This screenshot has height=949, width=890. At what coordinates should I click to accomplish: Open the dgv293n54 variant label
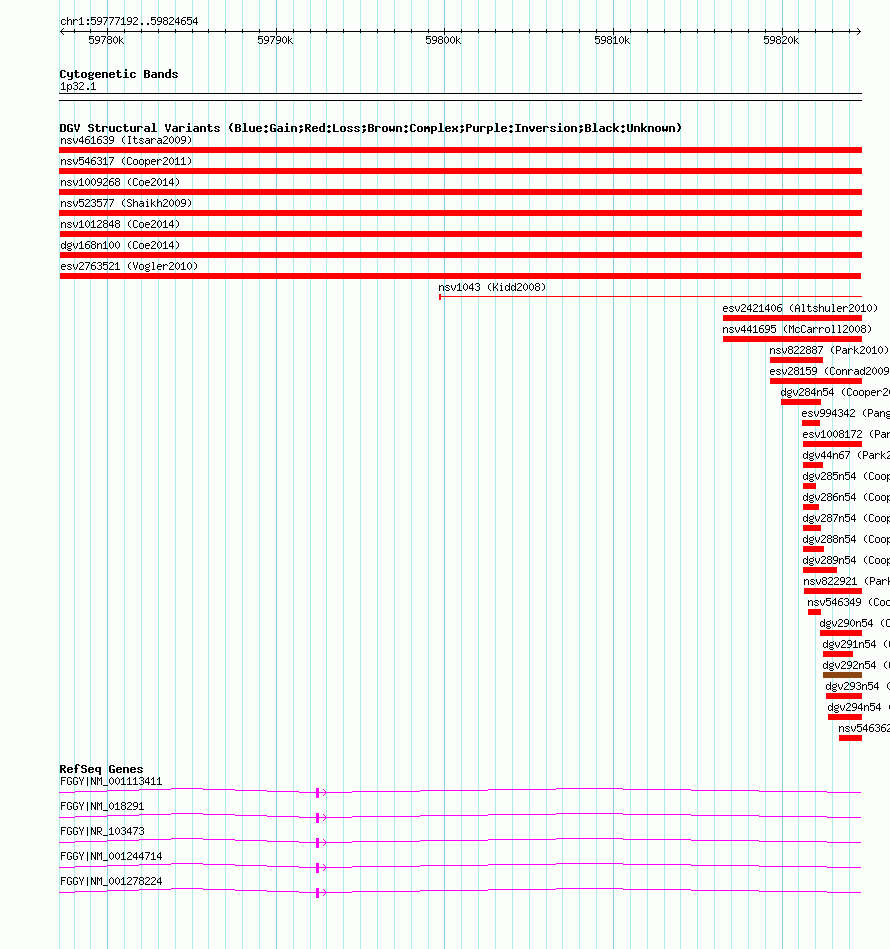(x=857, y=686)
